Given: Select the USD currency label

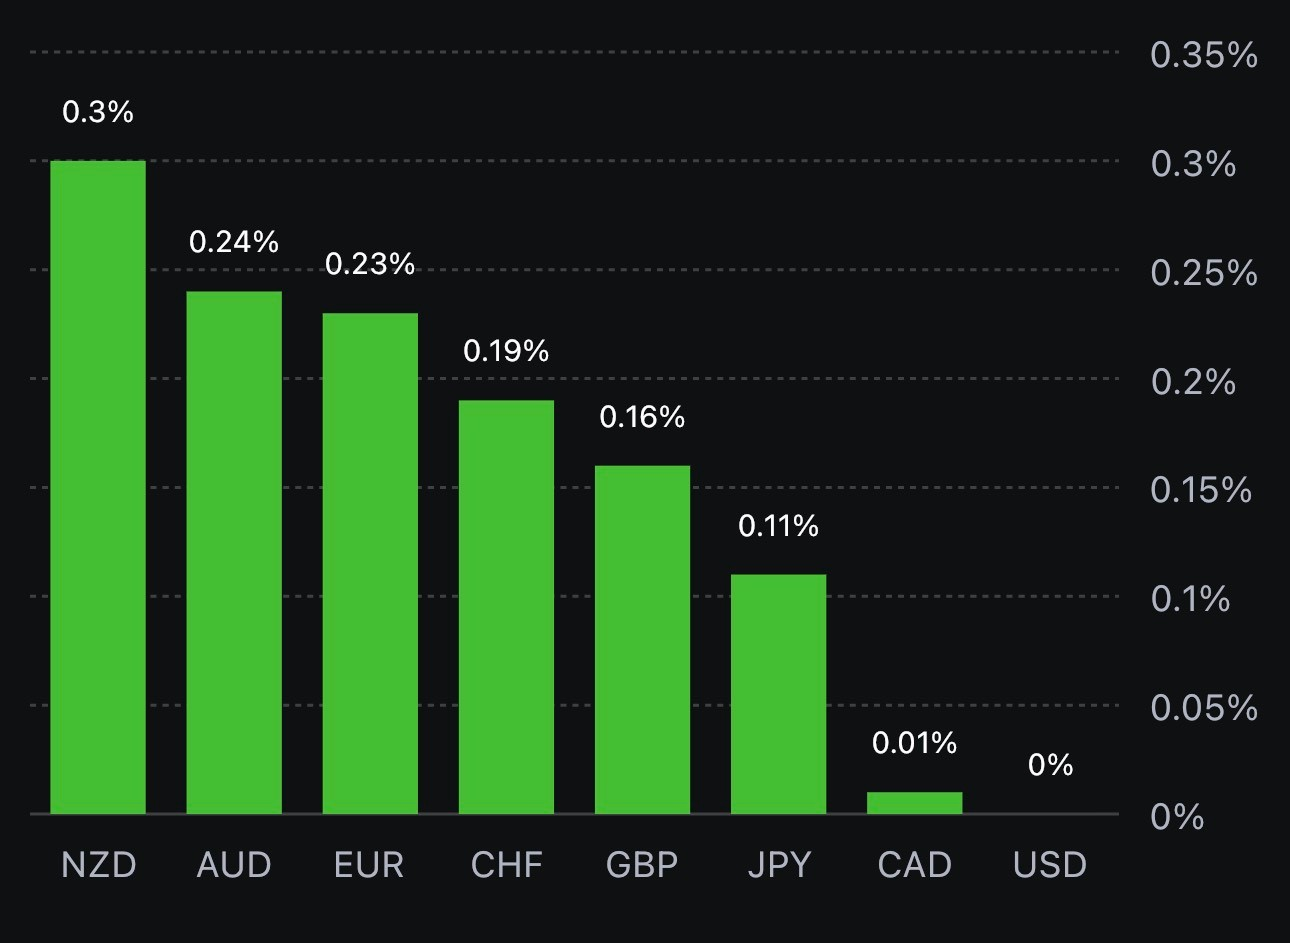Looking at the screenshot, I should (x=1050, y=865).
